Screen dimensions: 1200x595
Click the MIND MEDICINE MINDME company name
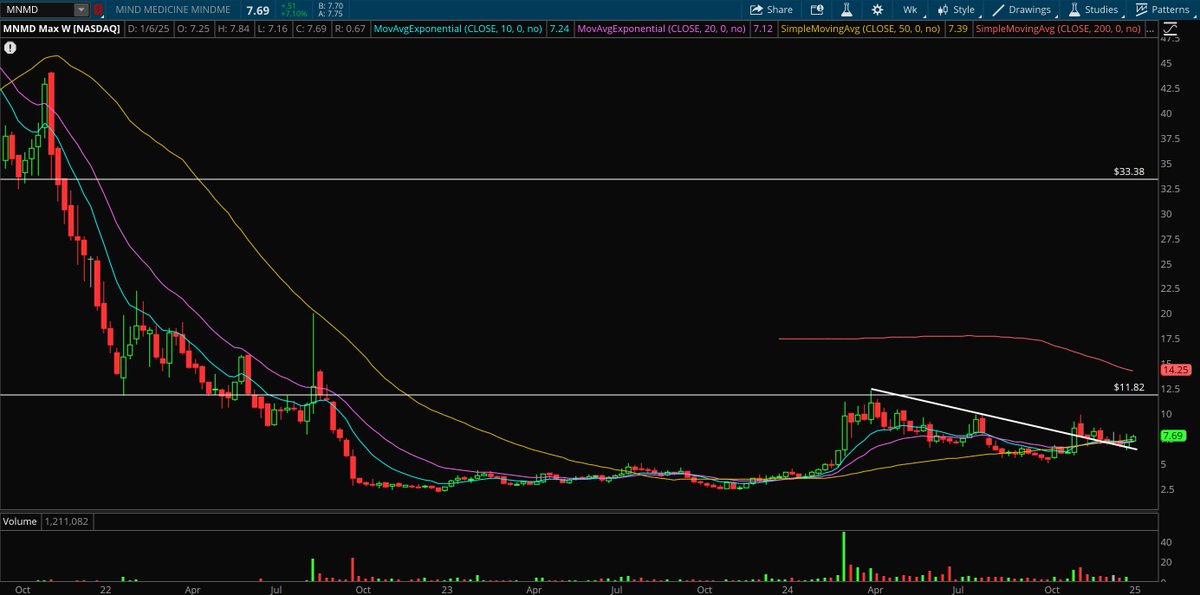175,10
